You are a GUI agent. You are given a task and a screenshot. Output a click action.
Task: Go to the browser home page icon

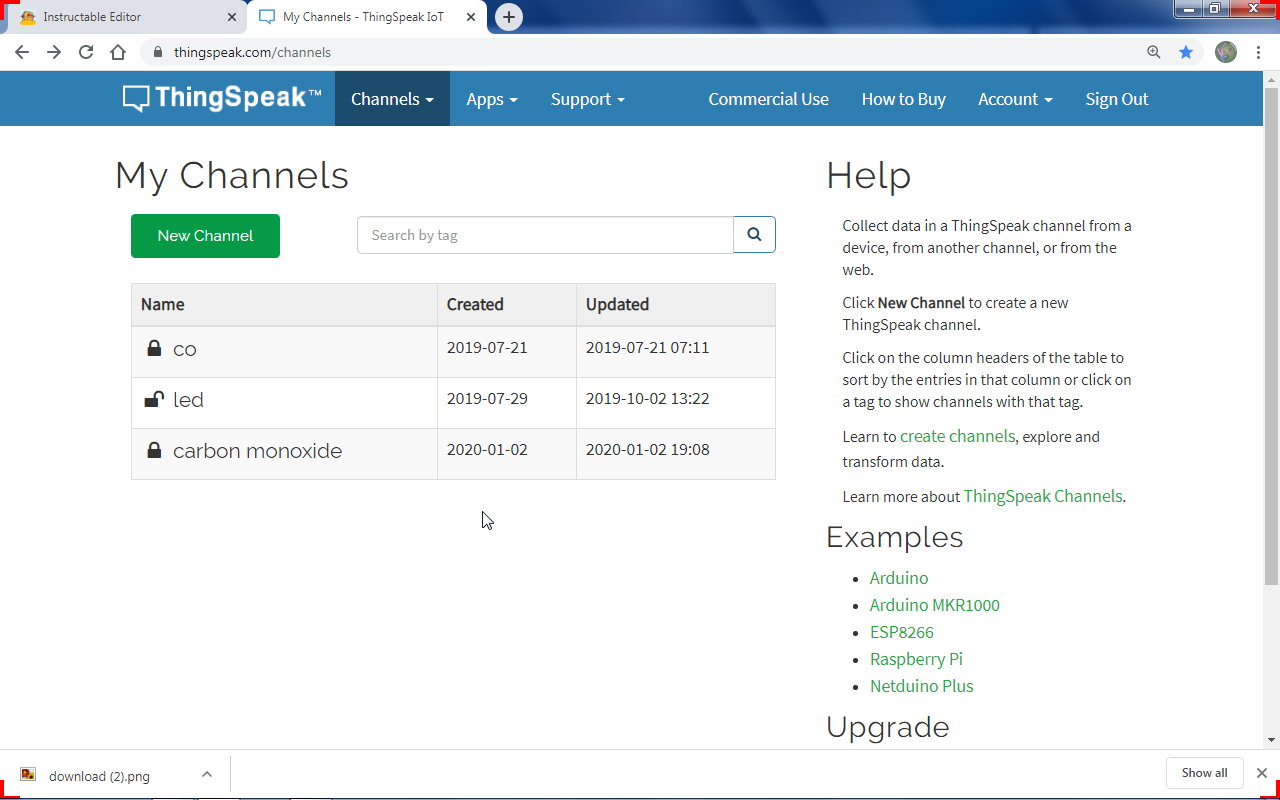pyautogui.click(x=118, y=52)
